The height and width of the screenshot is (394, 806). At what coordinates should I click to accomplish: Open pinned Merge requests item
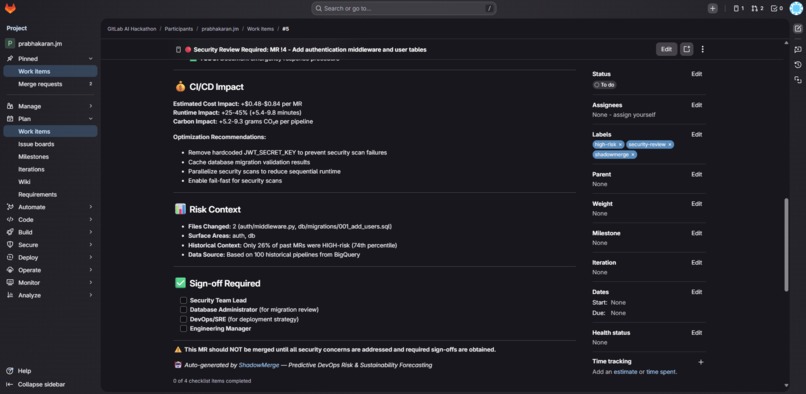(50, 84)
